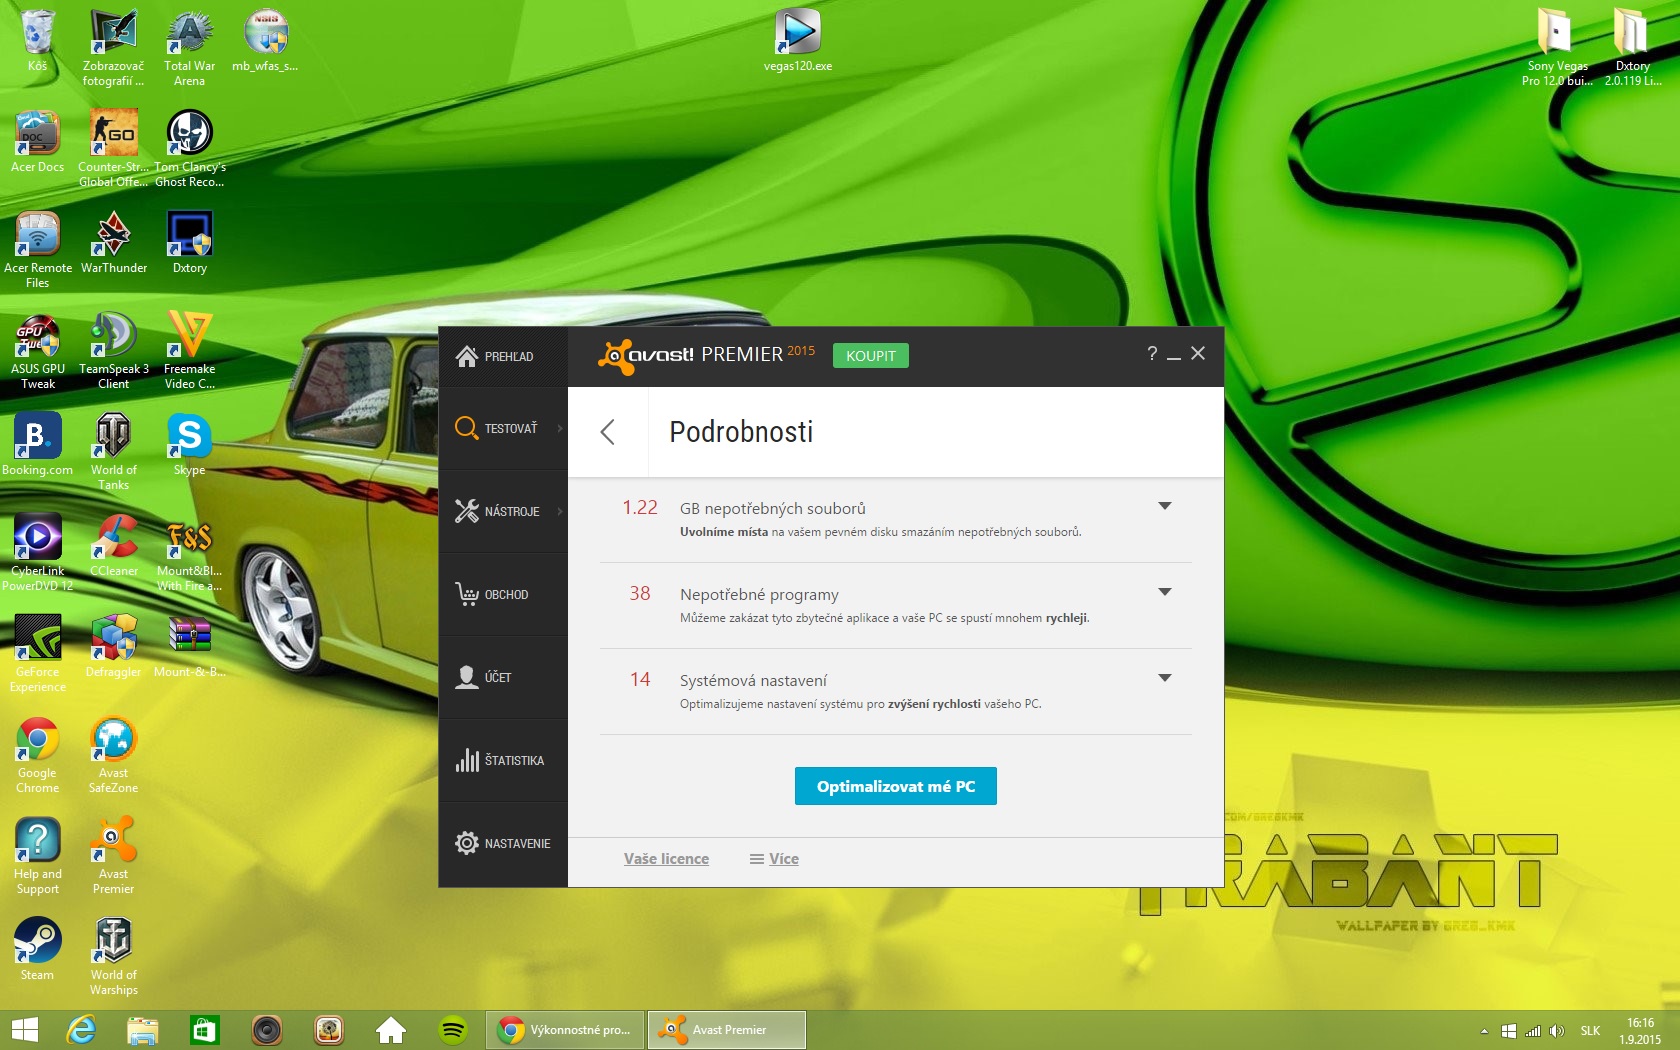The image size is (1680, 1050).
Task: Open the CCleaner desktop shortcut
Action: [113, 546]
